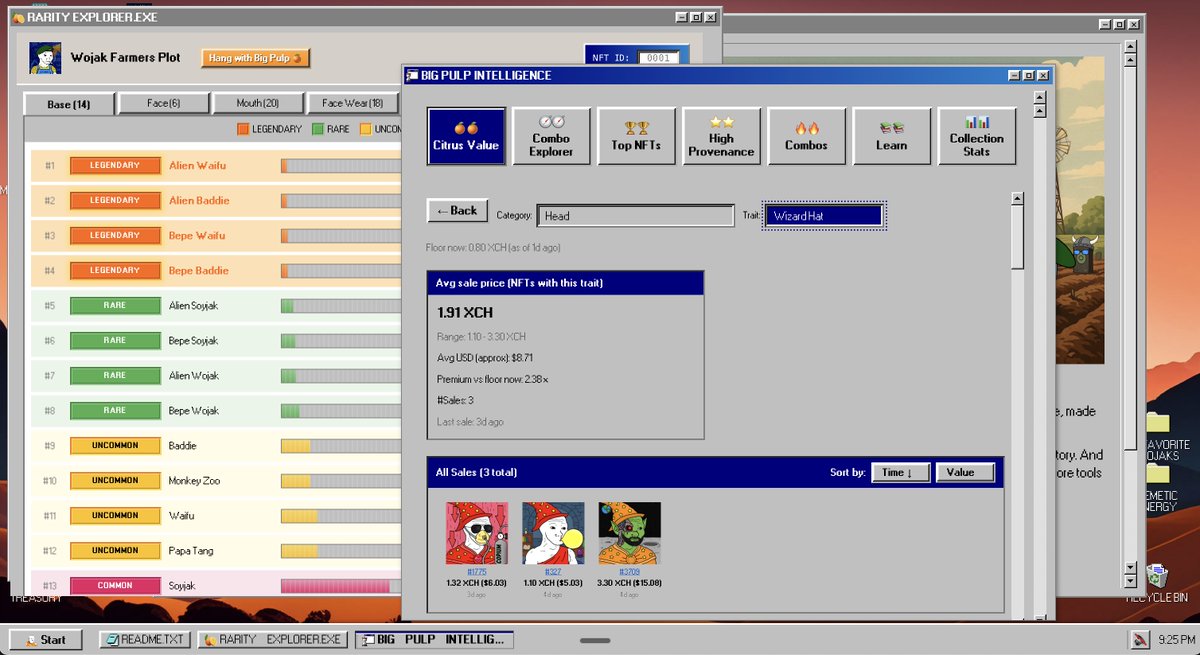Select the Bepe Baddie trait row
1200x655 pixels.
(215, 270)
